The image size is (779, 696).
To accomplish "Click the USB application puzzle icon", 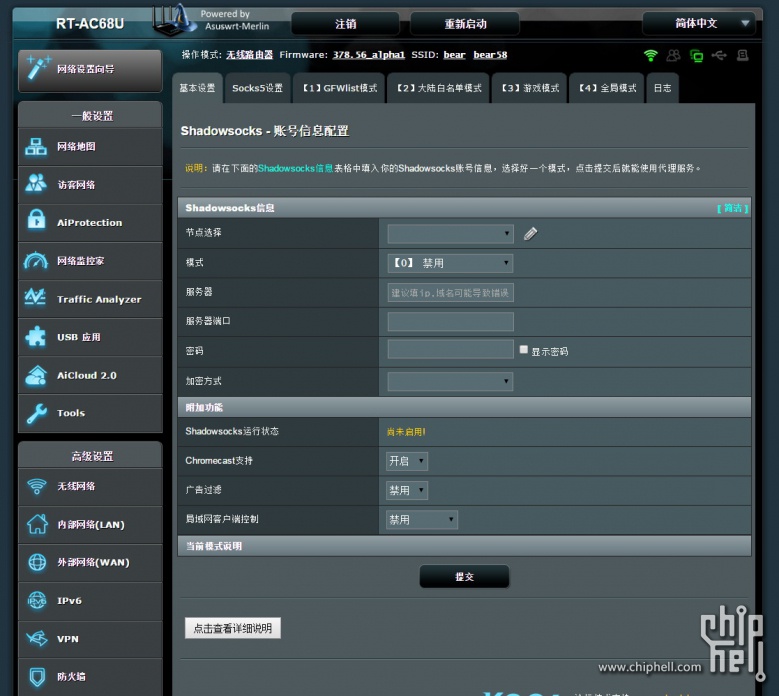I will [36, 337].
